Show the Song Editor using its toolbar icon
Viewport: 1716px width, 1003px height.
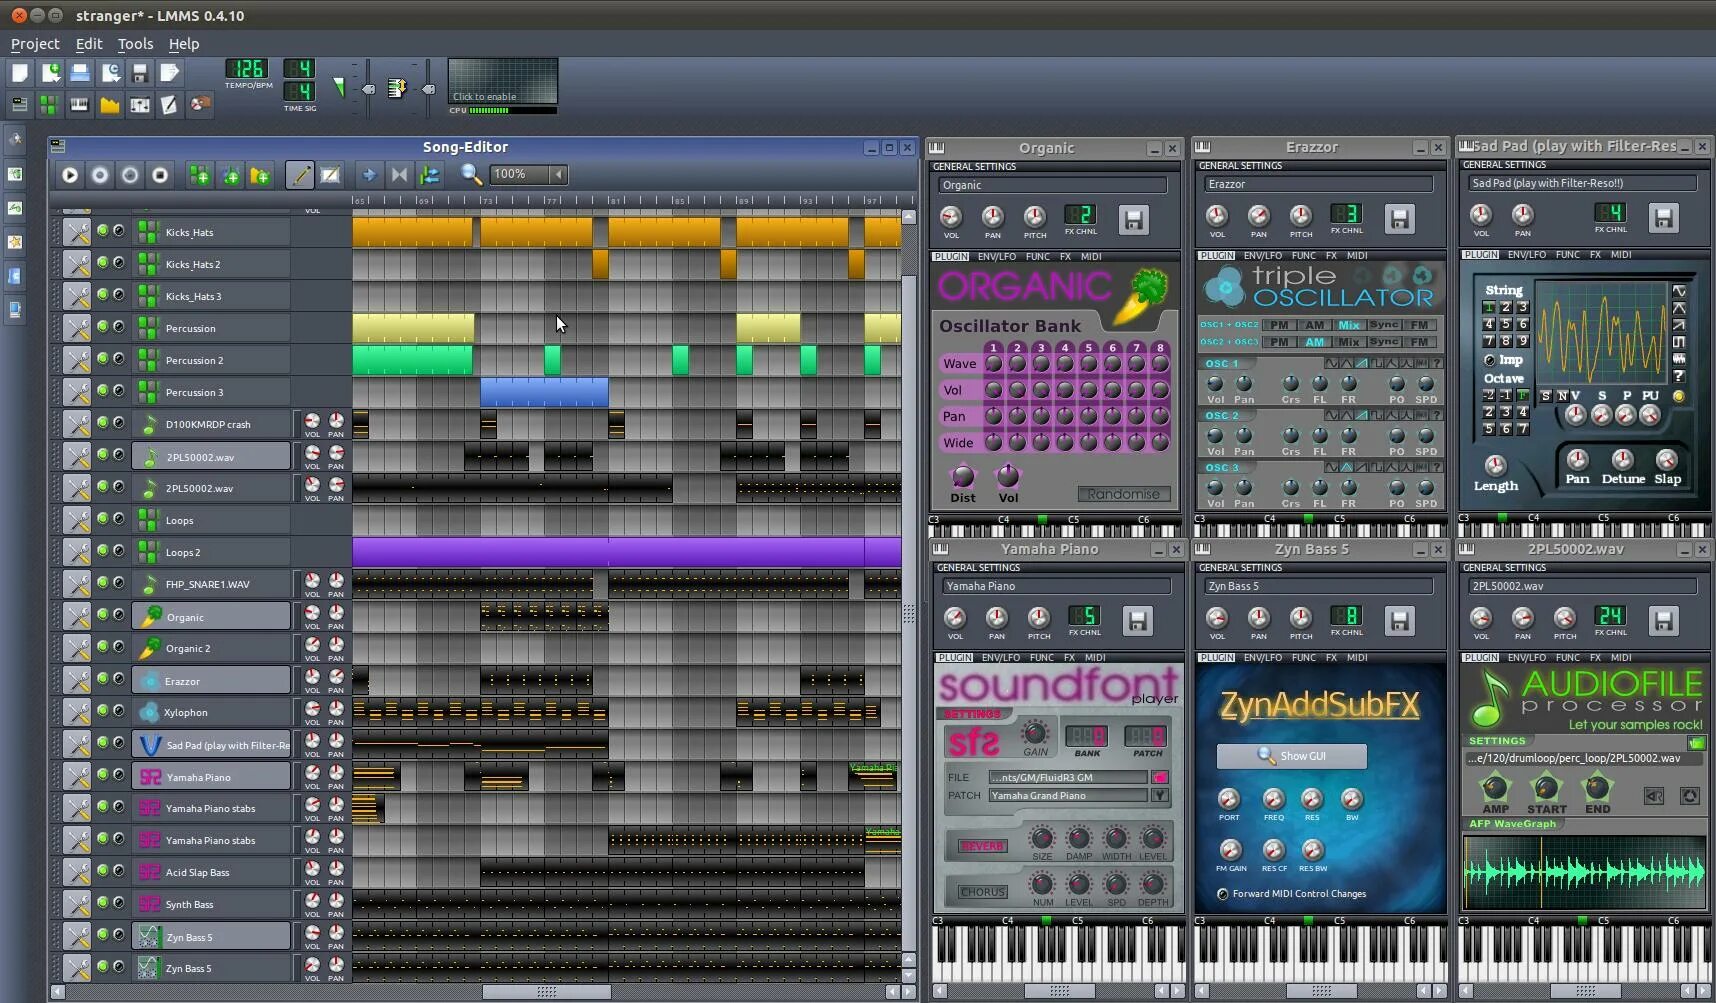tap(19, 104)
